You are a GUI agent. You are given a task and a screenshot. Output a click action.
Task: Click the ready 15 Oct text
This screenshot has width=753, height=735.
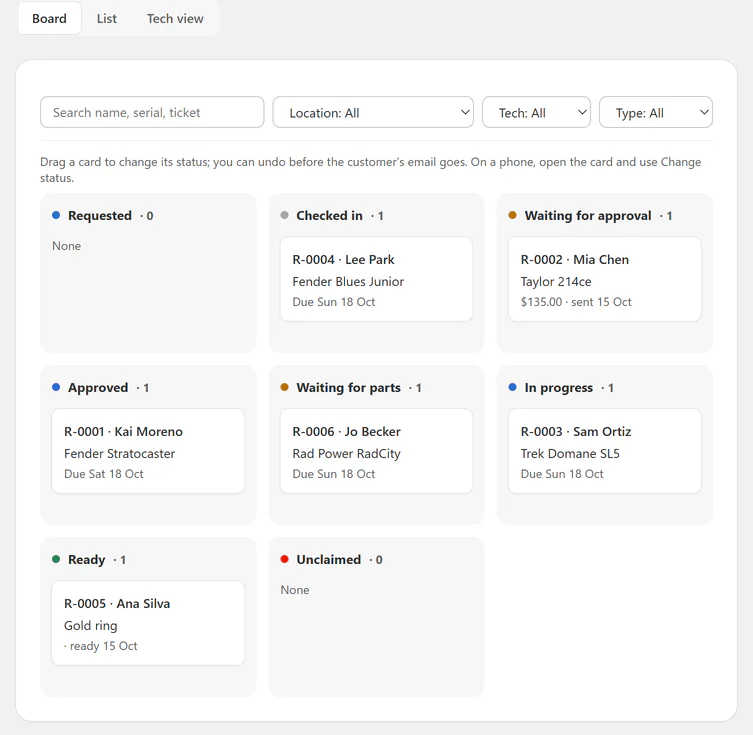tap(101, 646)
